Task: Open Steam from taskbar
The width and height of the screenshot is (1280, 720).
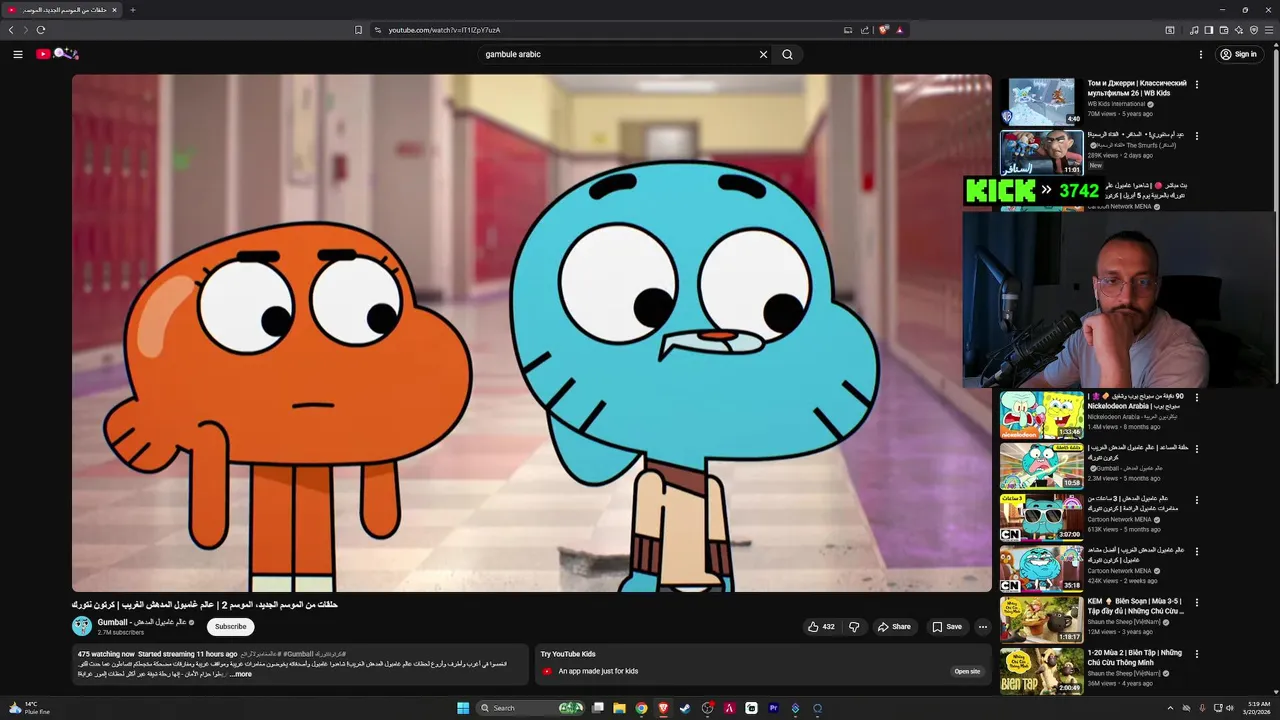Action: click(x=685, y=708)
